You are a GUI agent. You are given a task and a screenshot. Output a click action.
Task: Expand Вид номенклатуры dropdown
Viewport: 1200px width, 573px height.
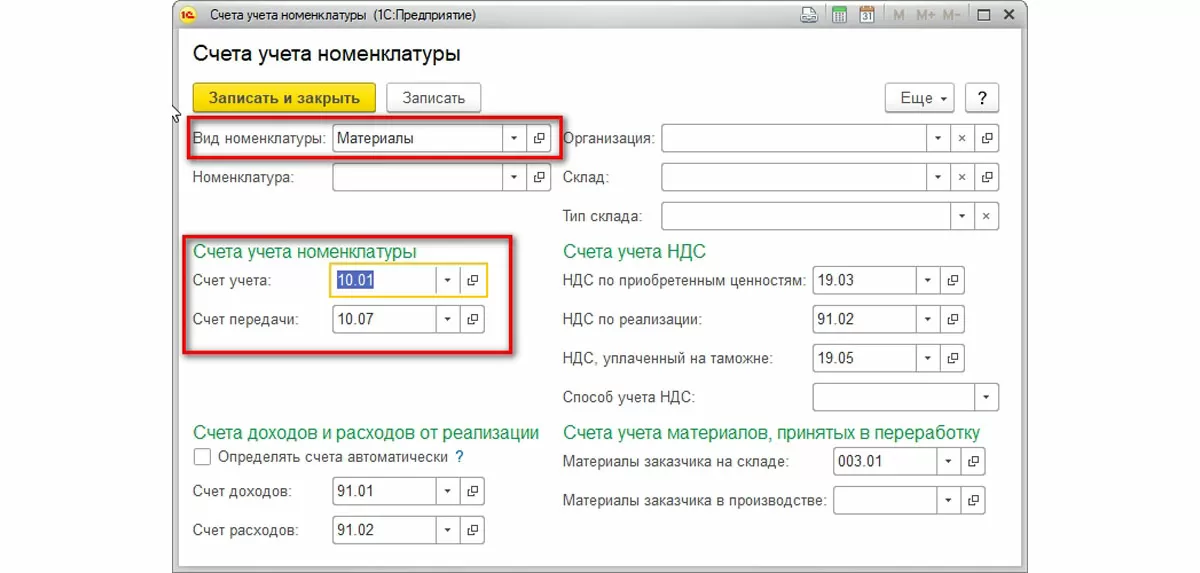[x=514, y=139]
